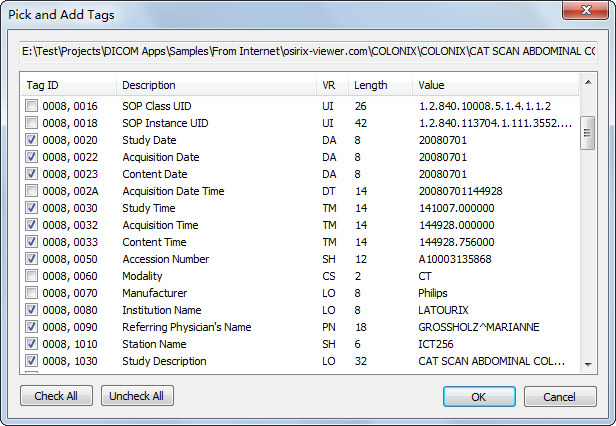Deselect the Institution Name checkbox

[x=32, y=310]
